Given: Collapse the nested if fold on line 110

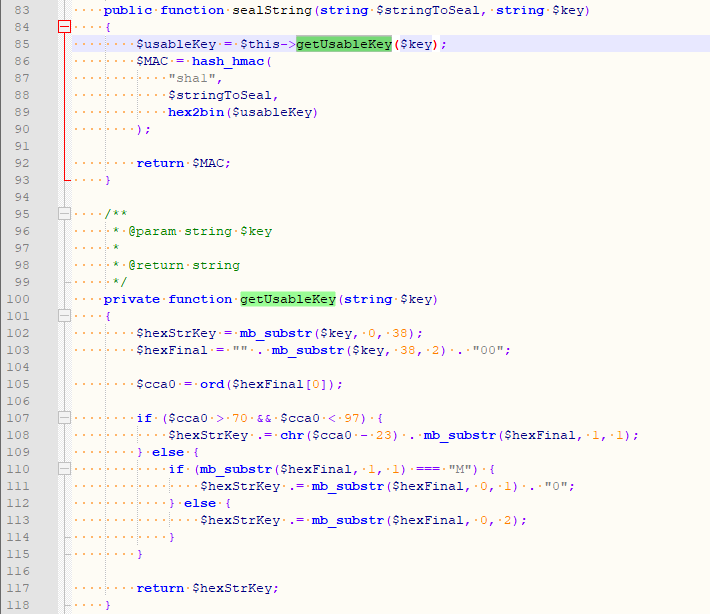Looking at the screenshot, I should point(65,469).
